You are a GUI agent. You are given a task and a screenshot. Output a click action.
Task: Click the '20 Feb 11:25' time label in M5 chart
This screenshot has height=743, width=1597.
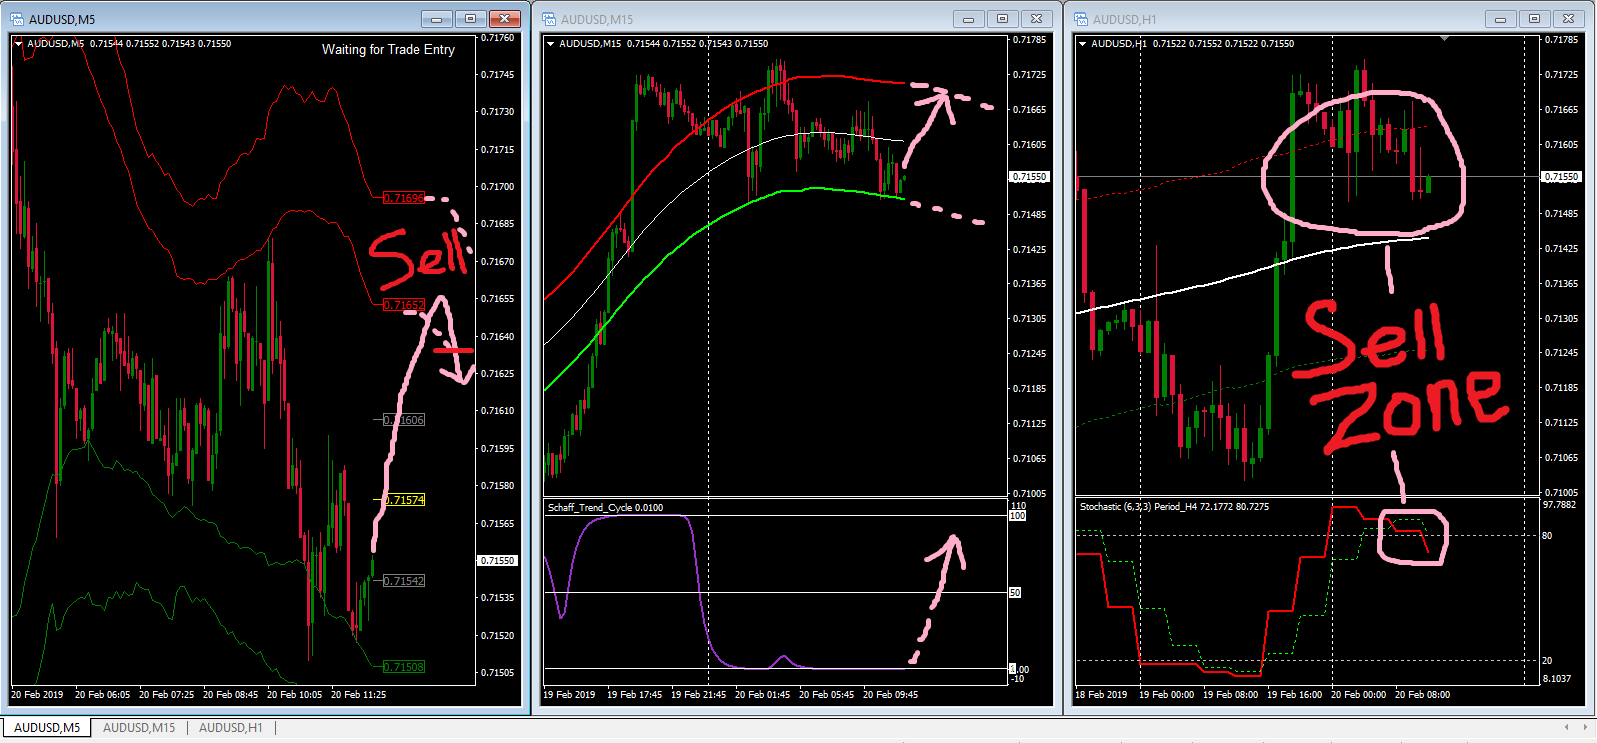[x=358, y=695]
